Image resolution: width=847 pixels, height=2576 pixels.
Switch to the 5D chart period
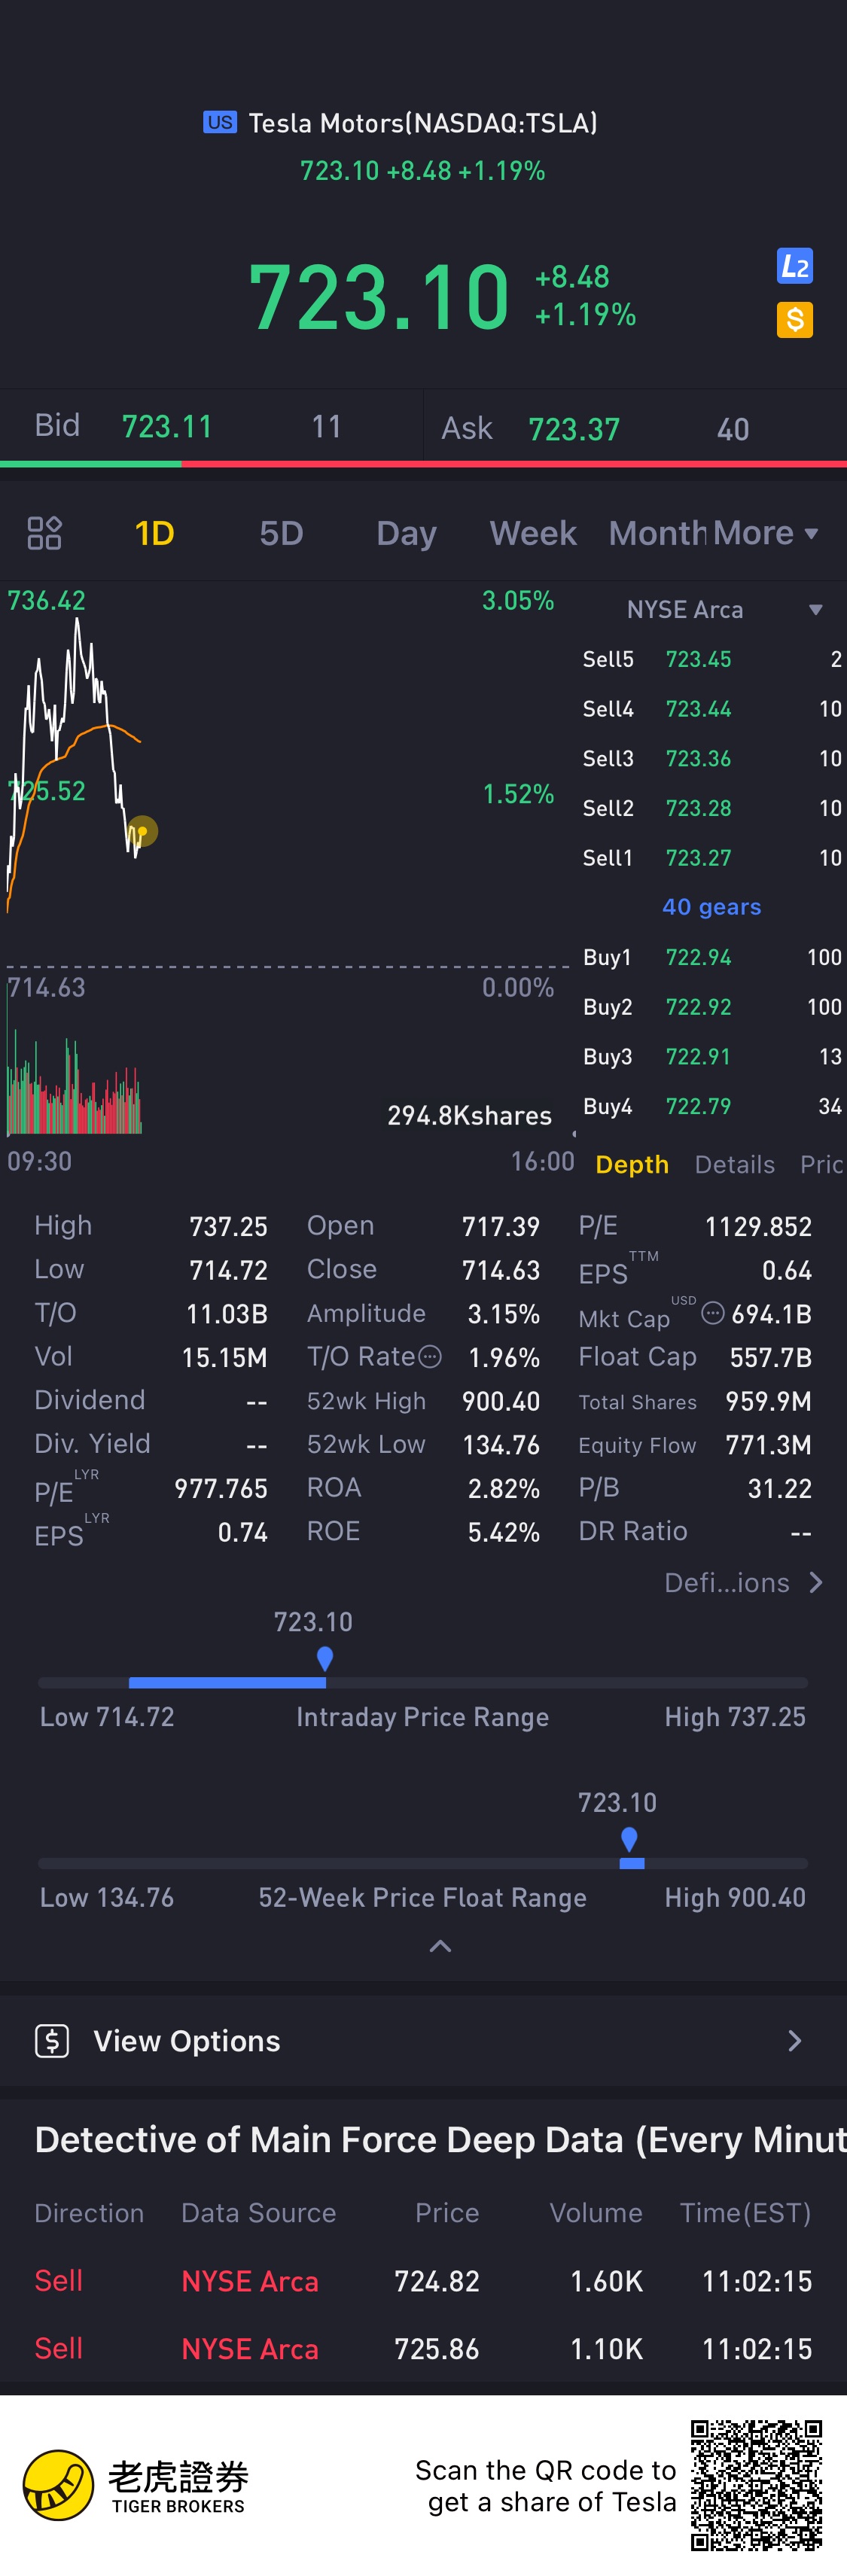281,533
